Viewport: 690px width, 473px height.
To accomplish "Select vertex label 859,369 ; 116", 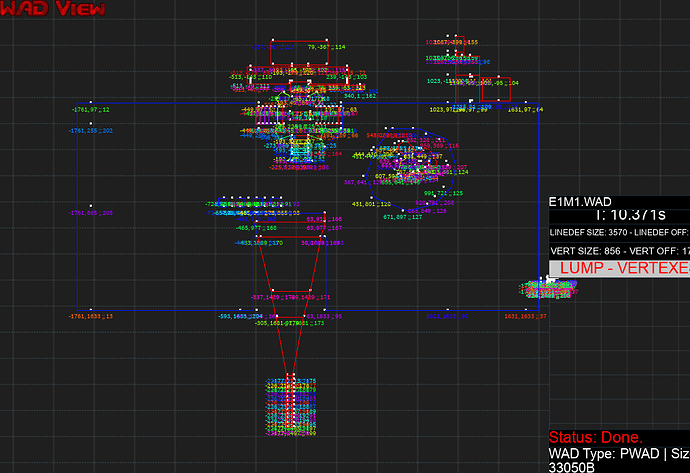I will pyautogui.click(x=440, y=146).
